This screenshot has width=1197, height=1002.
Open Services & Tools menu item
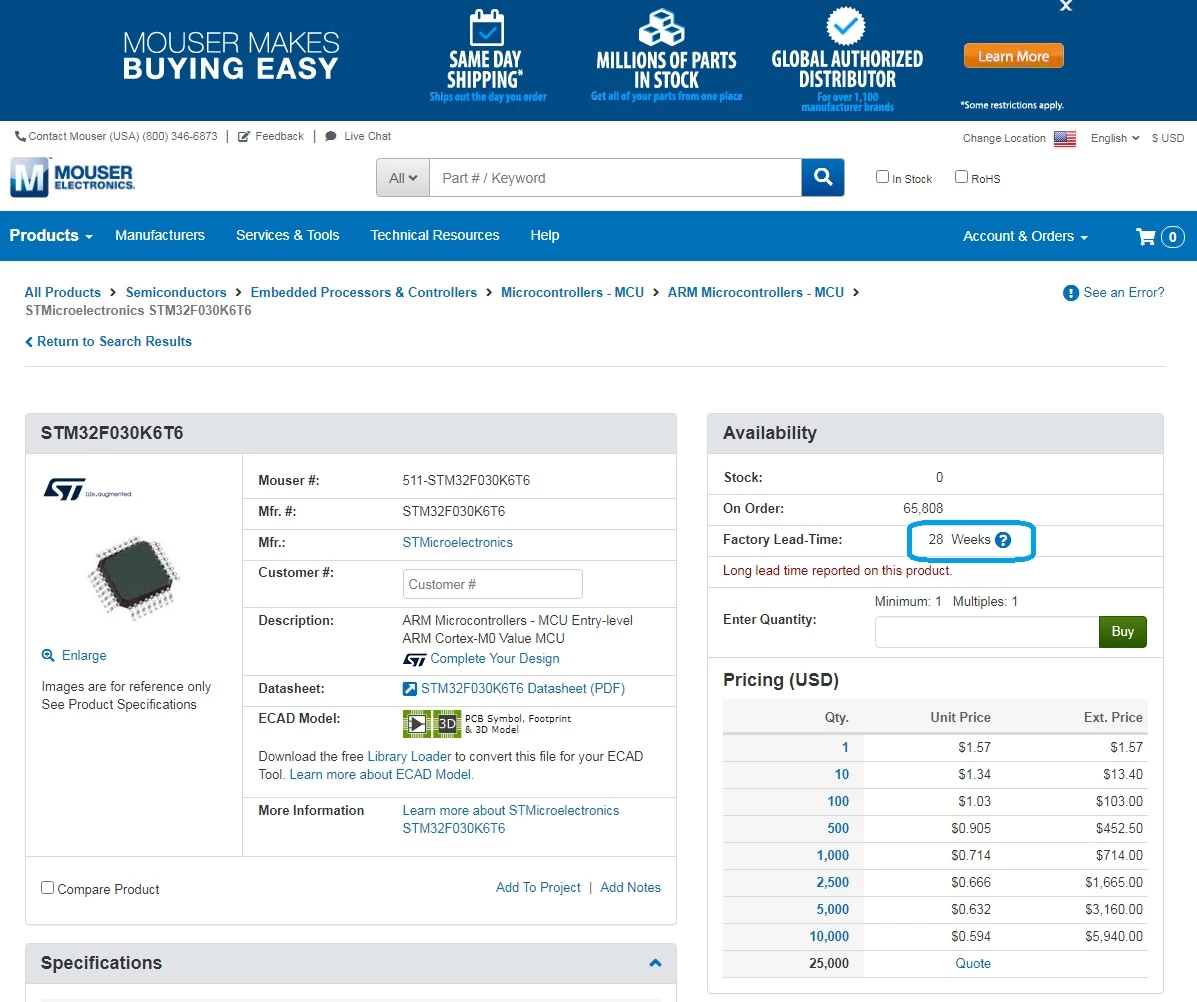[x=287, y=236]
